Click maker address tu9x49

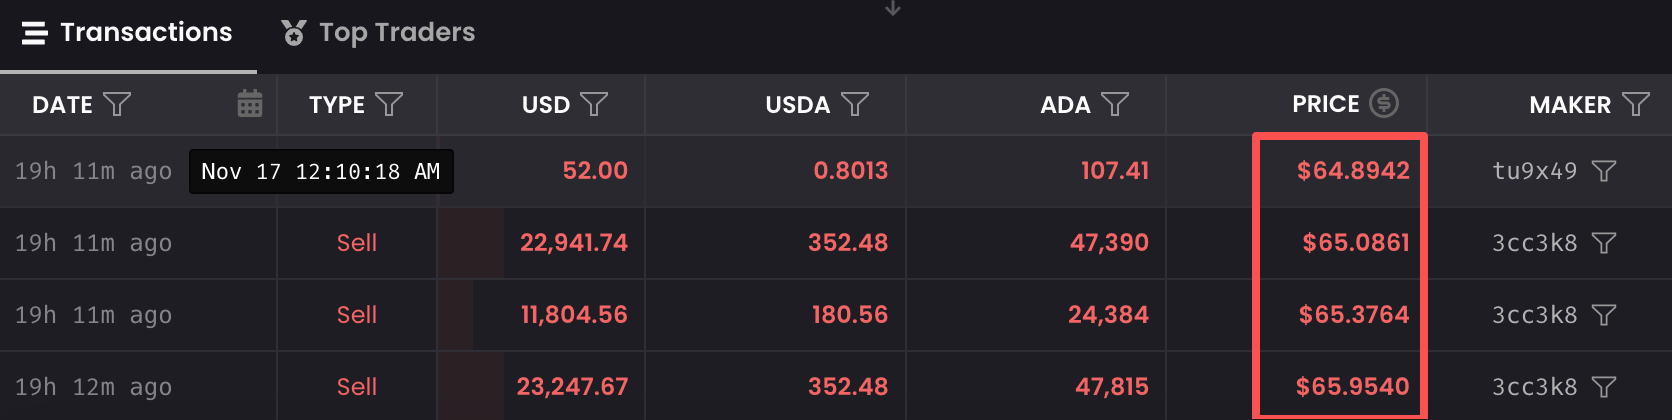click(x=1534, y=171)
